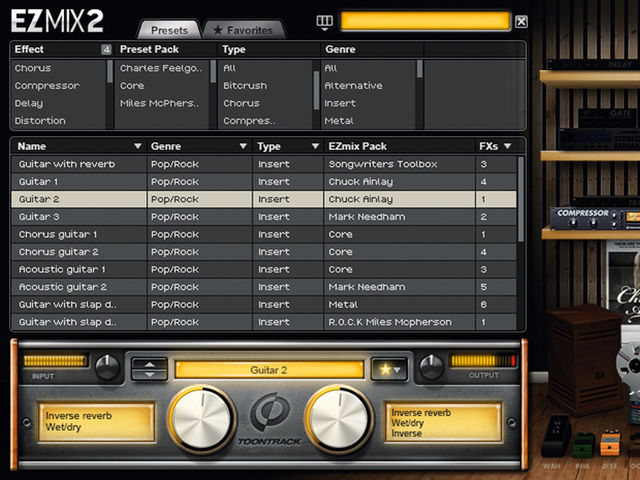Click the wah pedal on the floor
This screenshot has width=640, height=480.
coord(556,436)
